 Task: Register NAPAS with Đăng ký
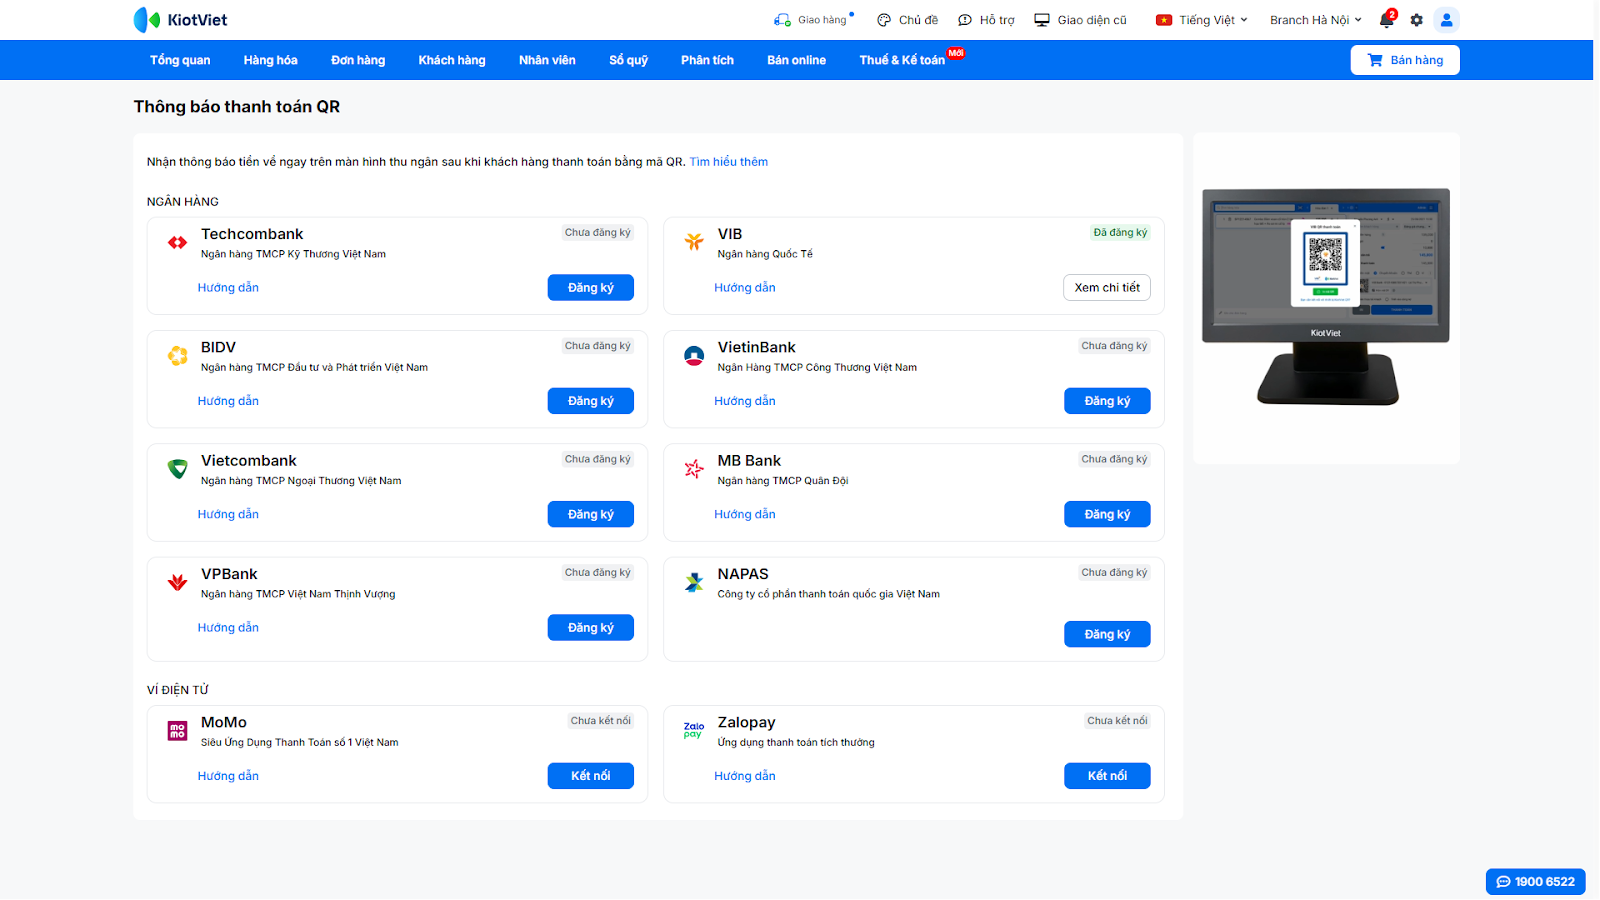point(1107,634)
